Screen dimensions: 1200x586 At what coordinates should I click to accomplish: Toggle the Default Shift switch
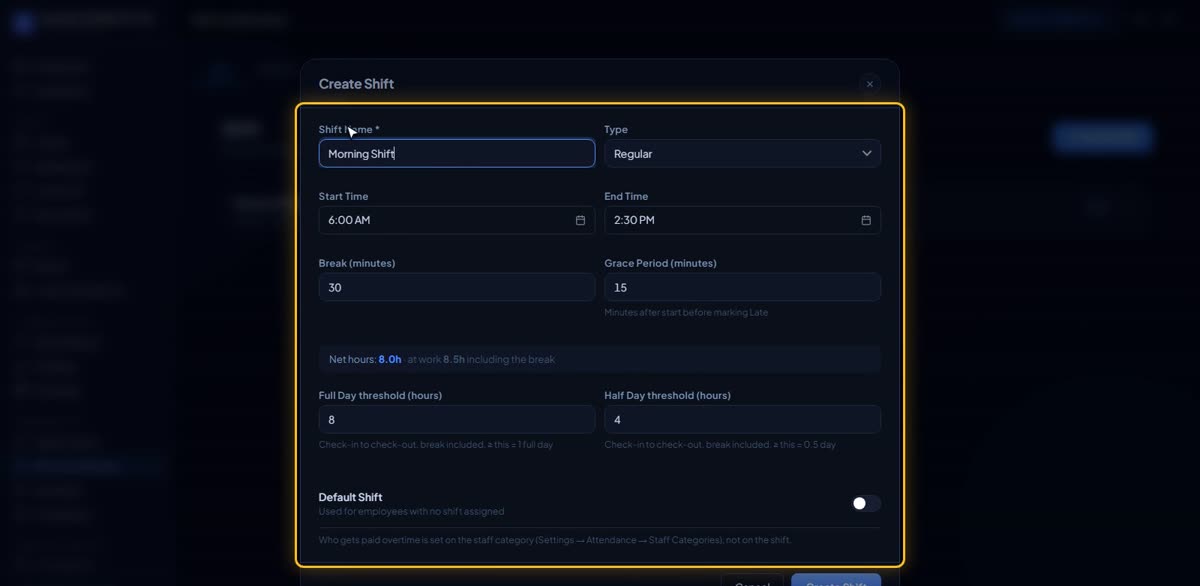pos(866,503)
